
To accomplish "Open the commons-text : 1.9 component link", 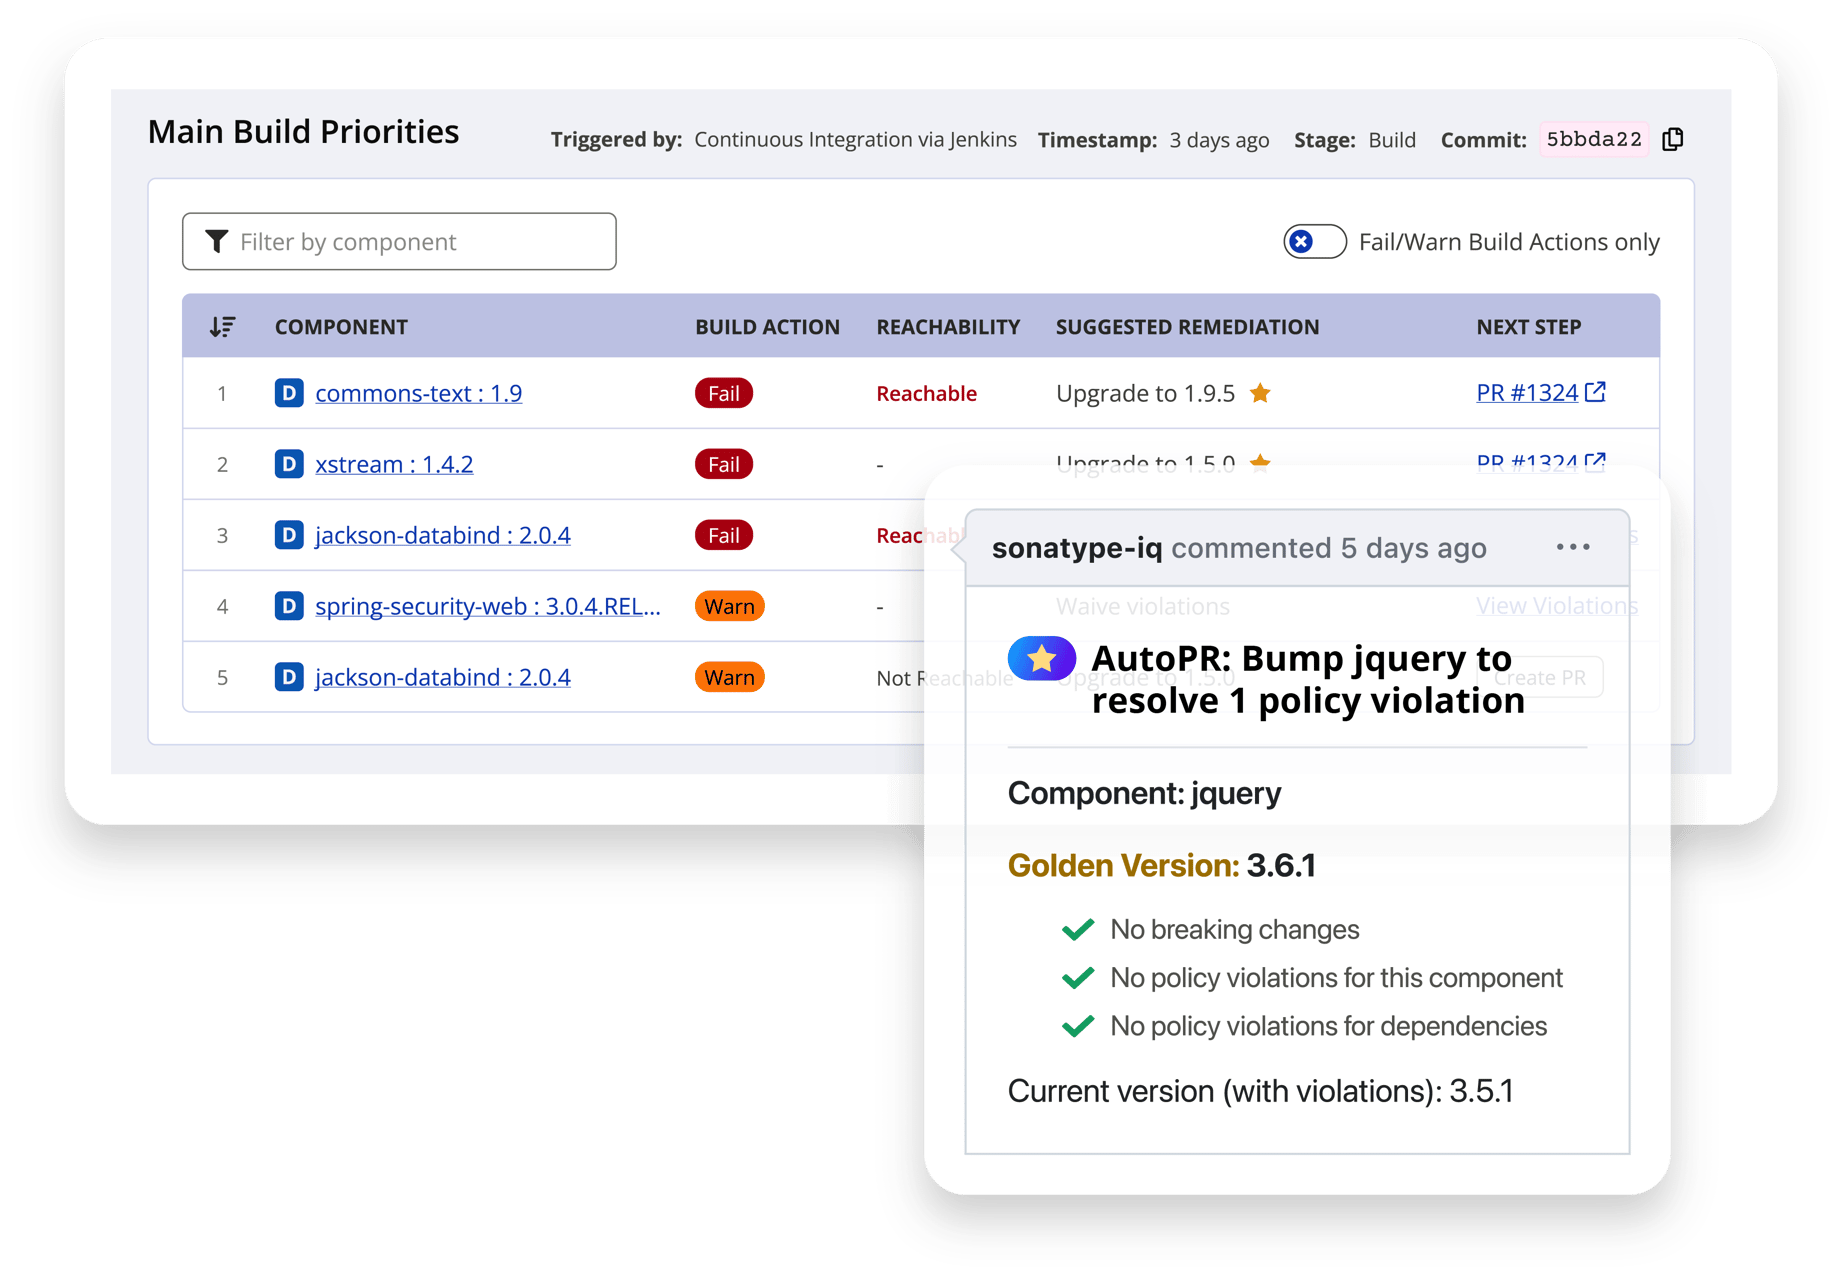I will [418, 393].
